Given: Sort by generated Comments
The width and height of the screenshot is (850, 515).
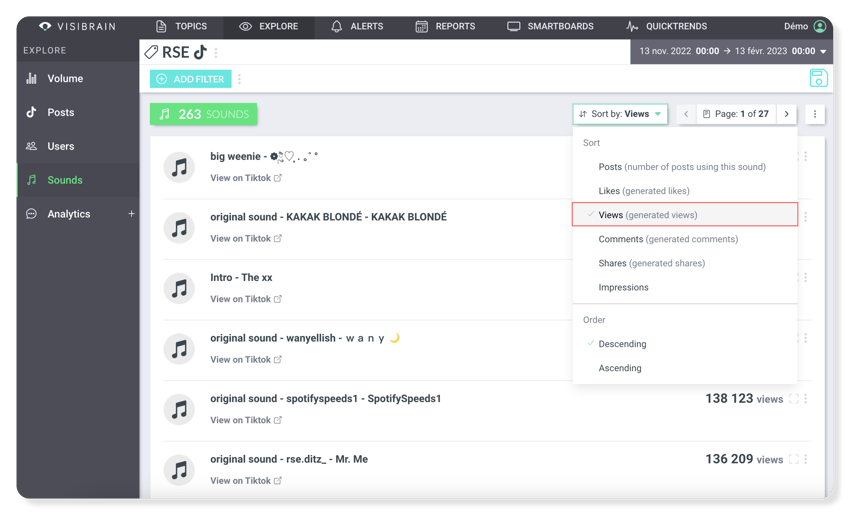Looking at the screenshot, I should tap(685, 239).
